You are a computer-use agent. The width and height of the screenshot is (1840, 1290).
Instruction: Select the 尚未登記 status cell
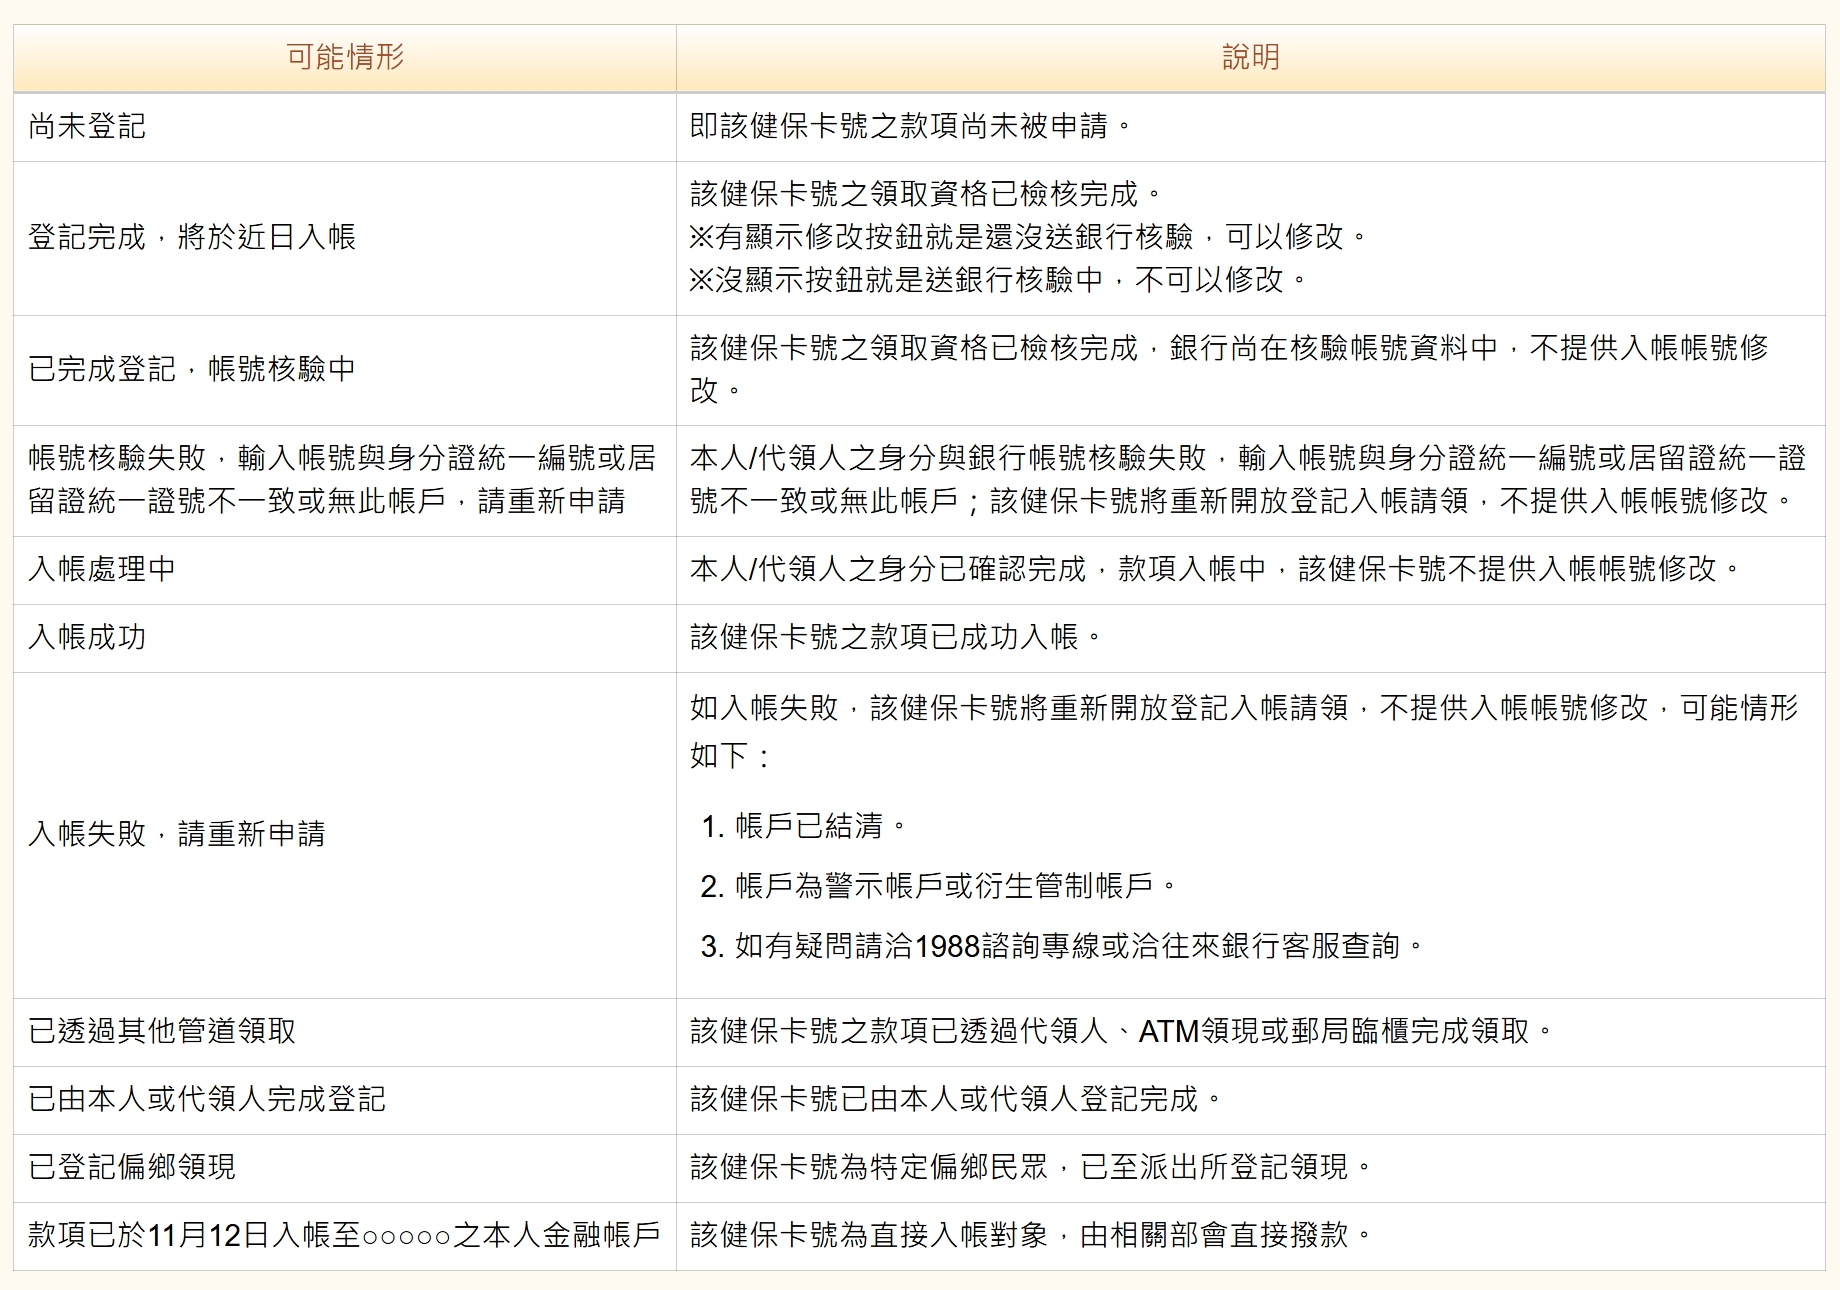click(87, 126)
